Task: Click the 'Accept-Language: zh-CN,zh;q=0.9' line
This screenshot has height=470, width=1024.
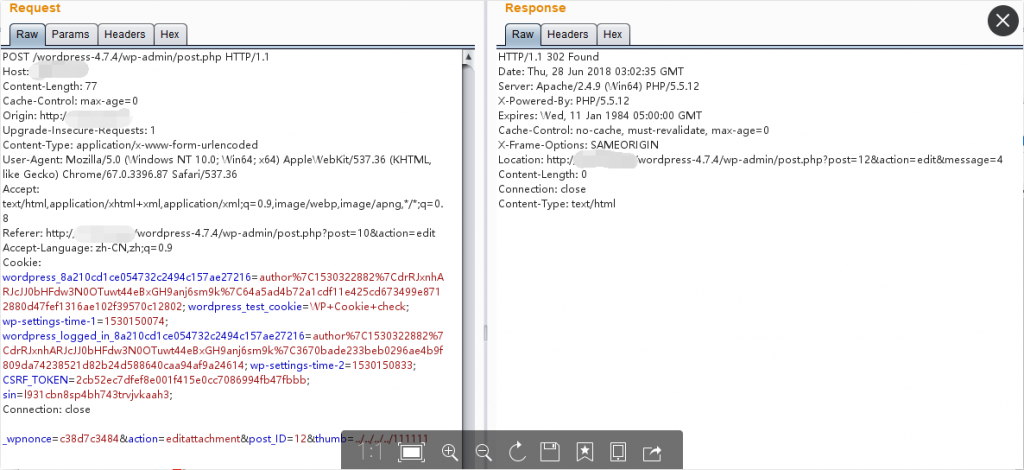Action: 88,248
